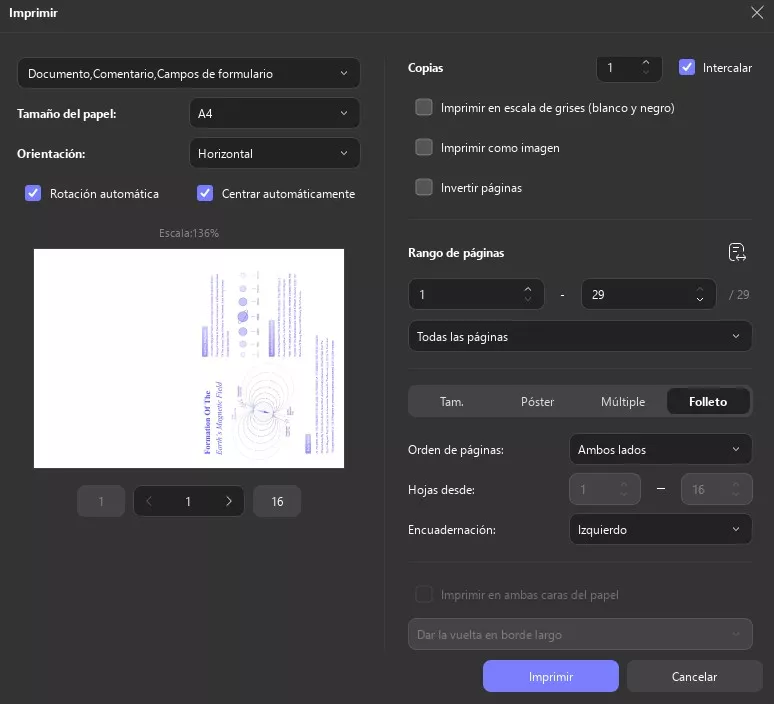Uncheck Centrar automáticamente
The height and width of the screenshot is (704, 774).
click(205, 193)
